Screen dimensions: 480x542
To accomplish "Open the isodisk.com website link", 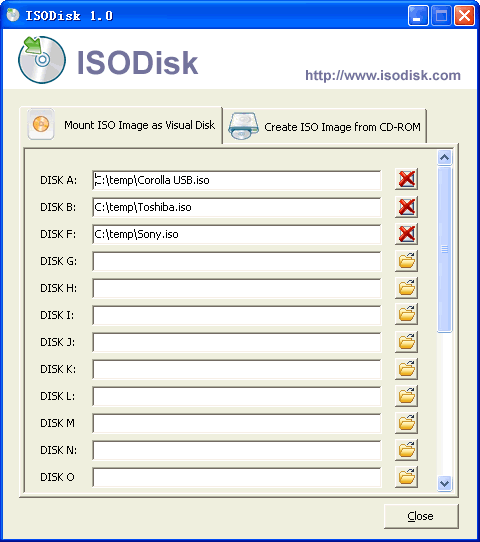I will click(x=383, y=75).
